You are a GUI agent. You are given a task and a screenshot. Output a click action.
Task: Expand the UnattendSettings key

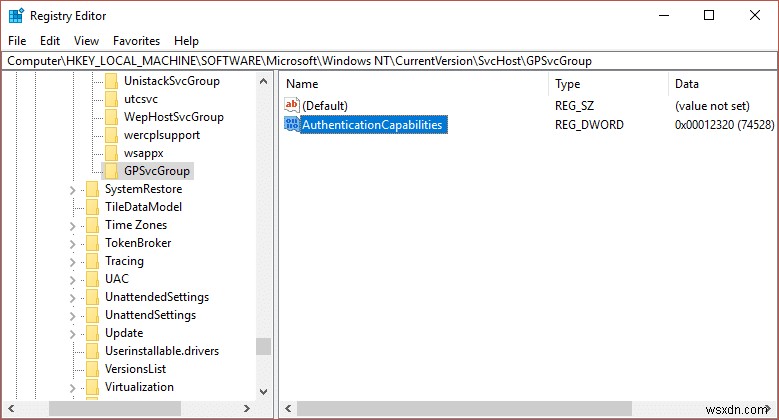coord(73,316)
